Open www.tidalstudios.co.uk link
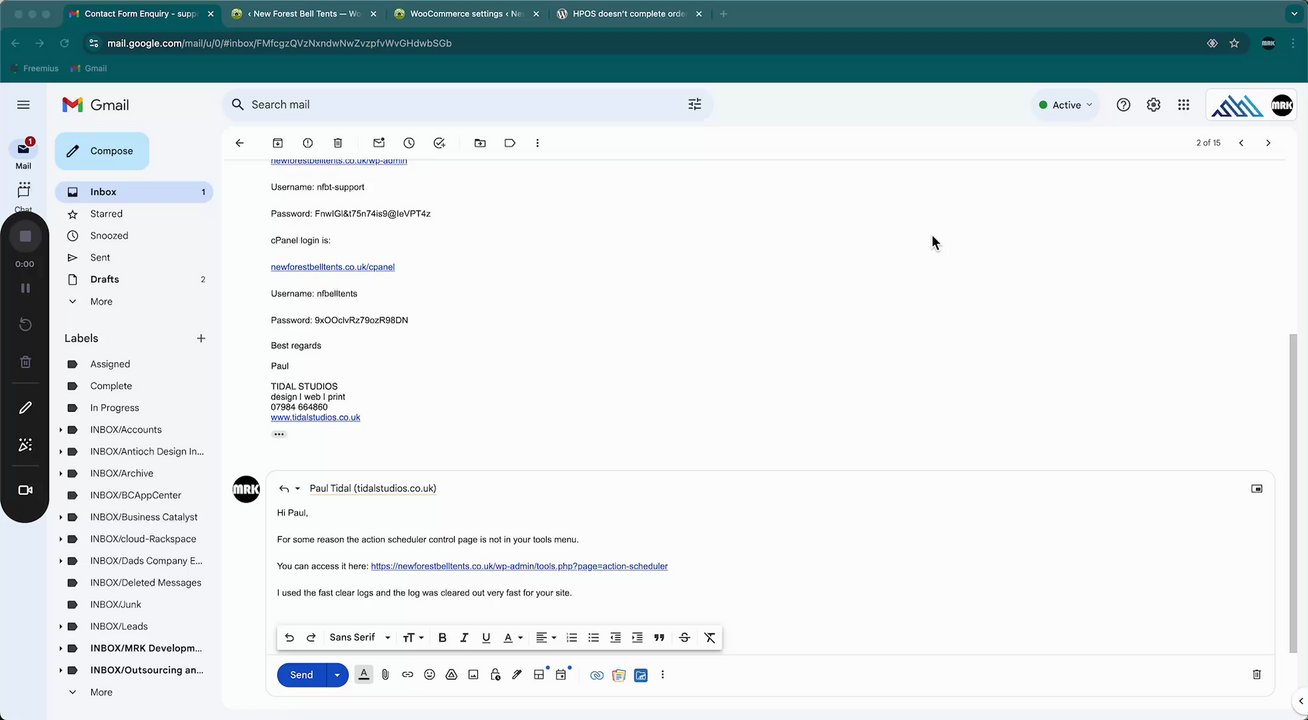Screen dimensions: 1308x720 (x=315, y=417)
